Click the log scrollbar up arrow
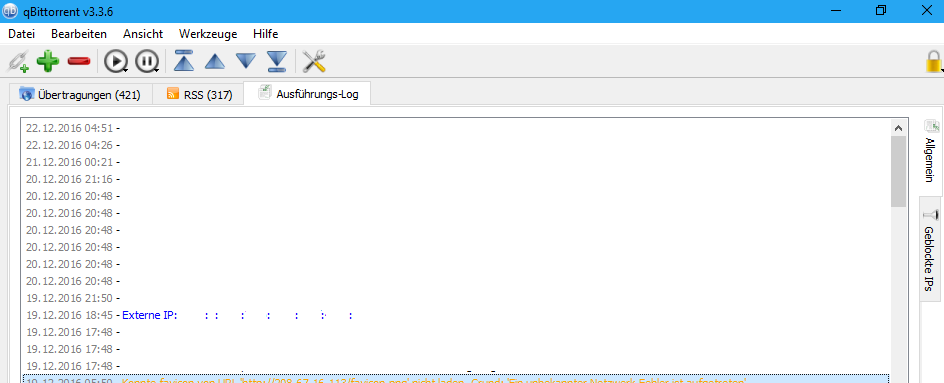Viewport: 944px width, 383px height. click(898, 128)
